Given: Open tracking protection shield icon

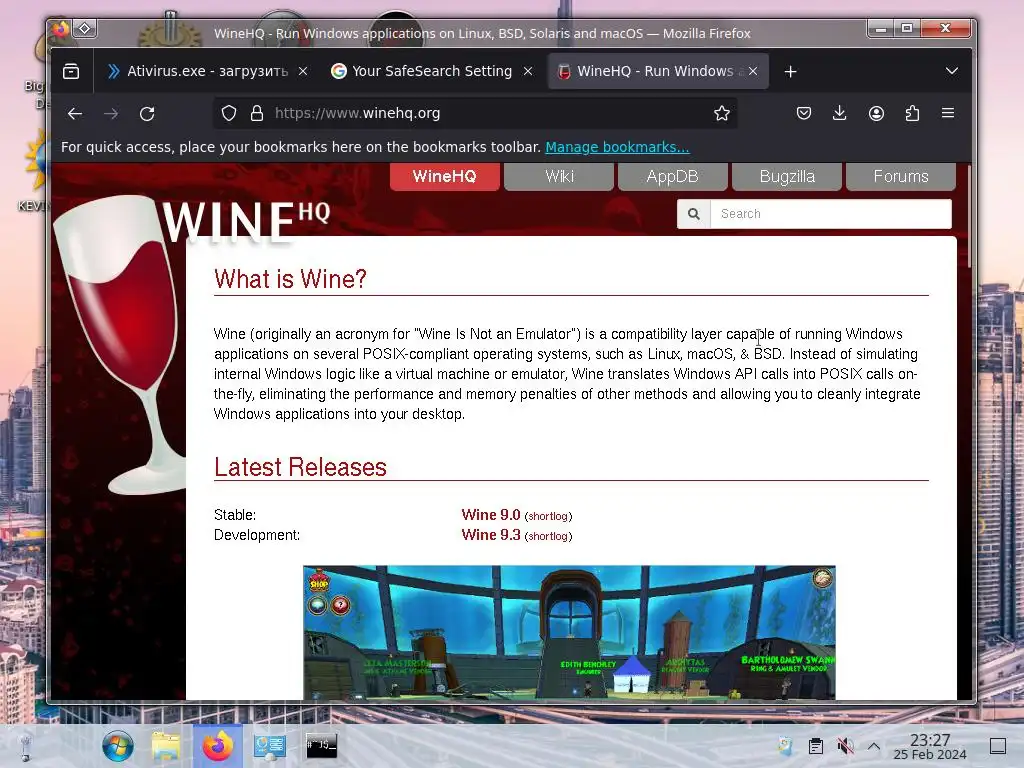Looking at the screenshot, I should [x=229, y=114].
